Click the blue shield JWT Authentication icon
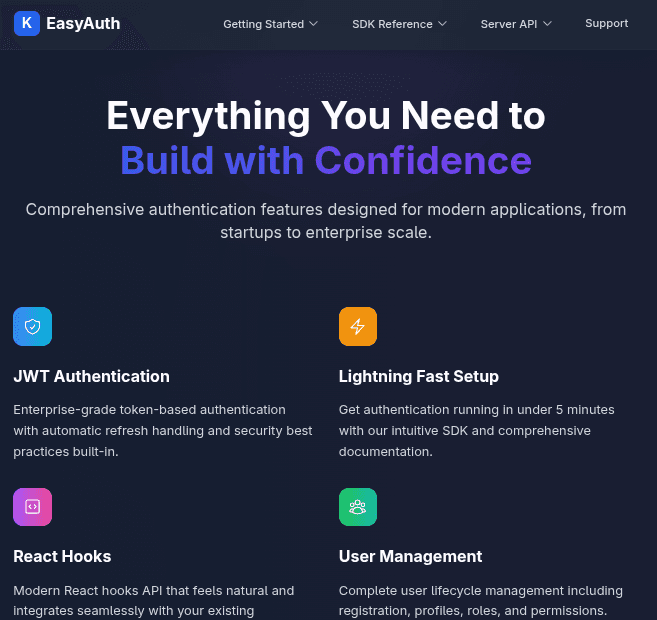 [33, 326]
